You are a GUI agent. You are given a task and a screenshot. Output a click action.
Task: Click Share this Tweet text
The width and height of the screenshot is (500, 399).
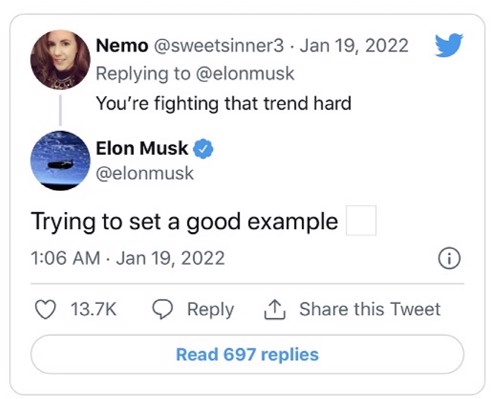coord(370,309)
